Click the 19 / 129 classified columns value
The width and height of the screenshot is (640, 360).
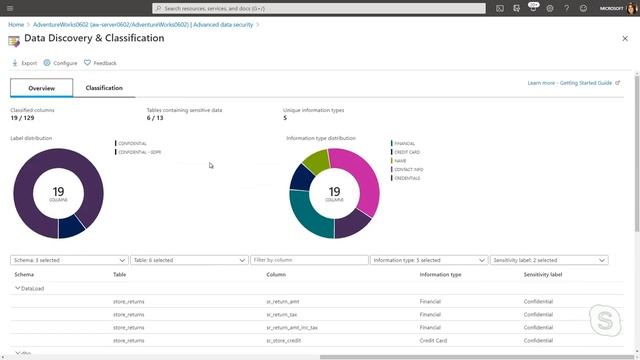[22, 118]
